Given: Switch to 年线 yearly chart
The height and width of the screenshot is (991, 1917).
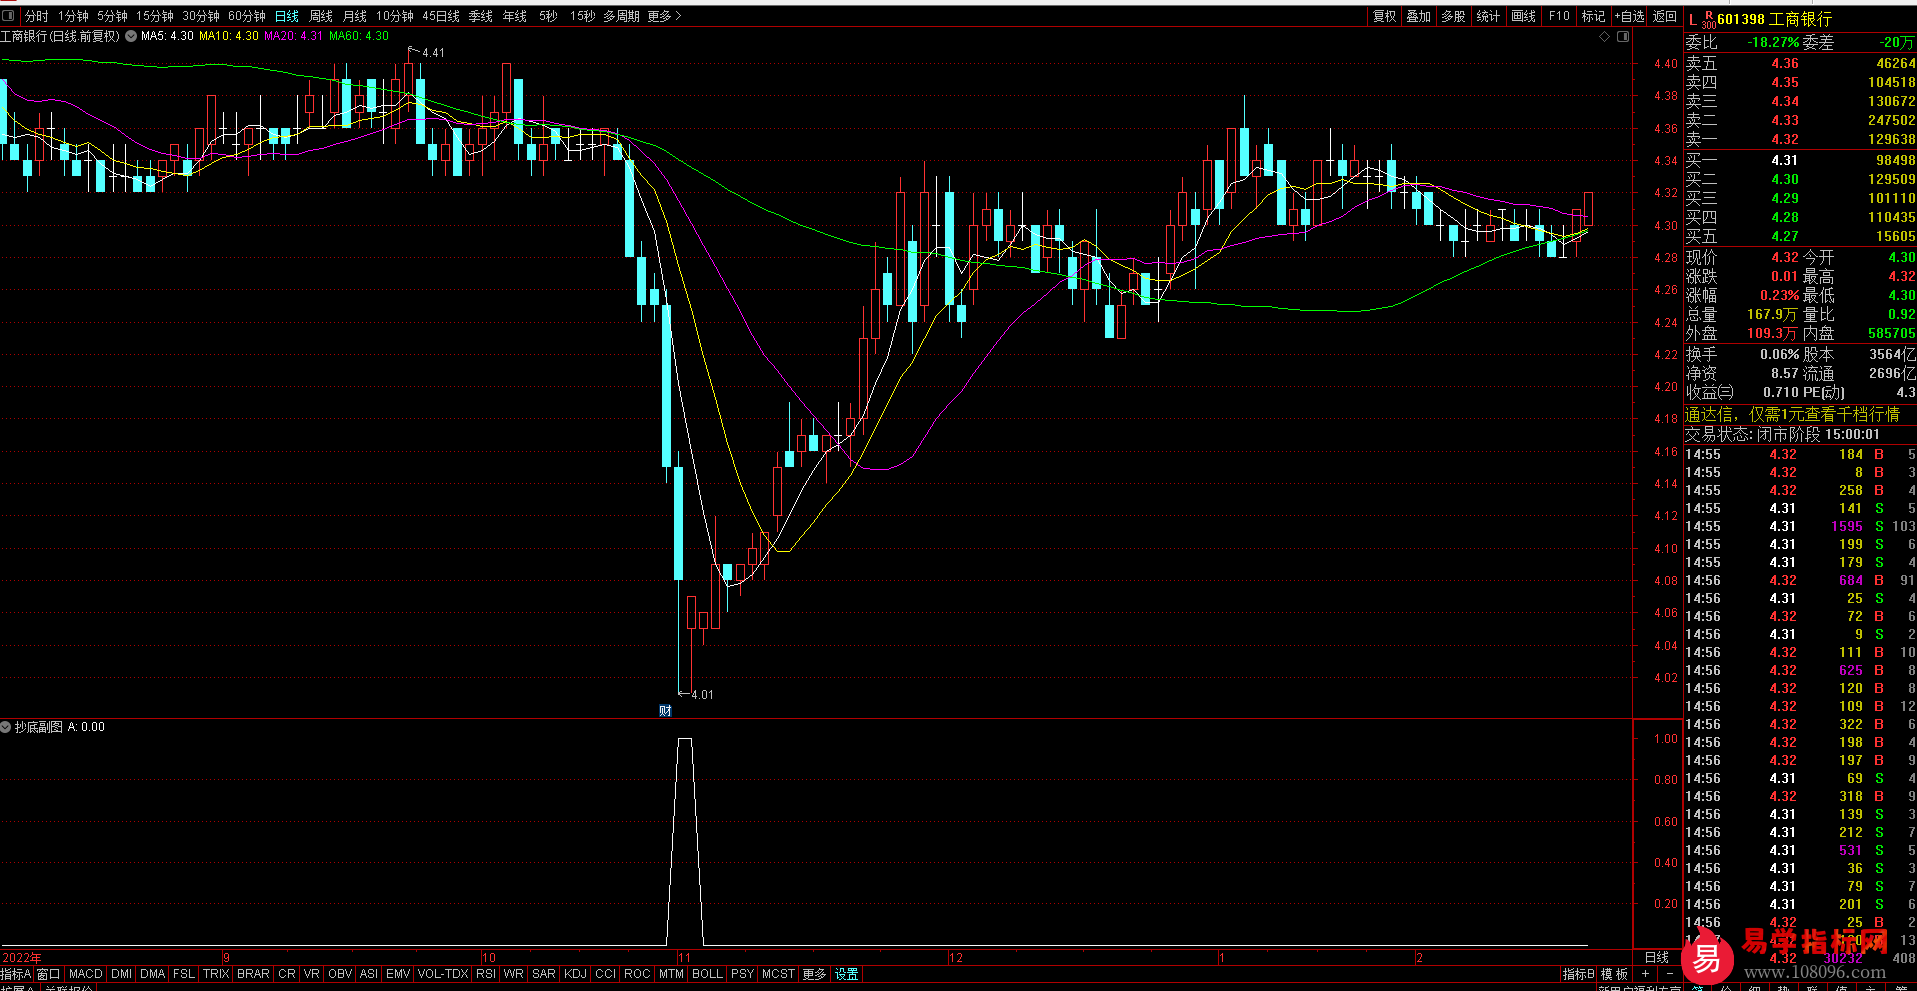Looking at the screenshot, I should (515, 16).
